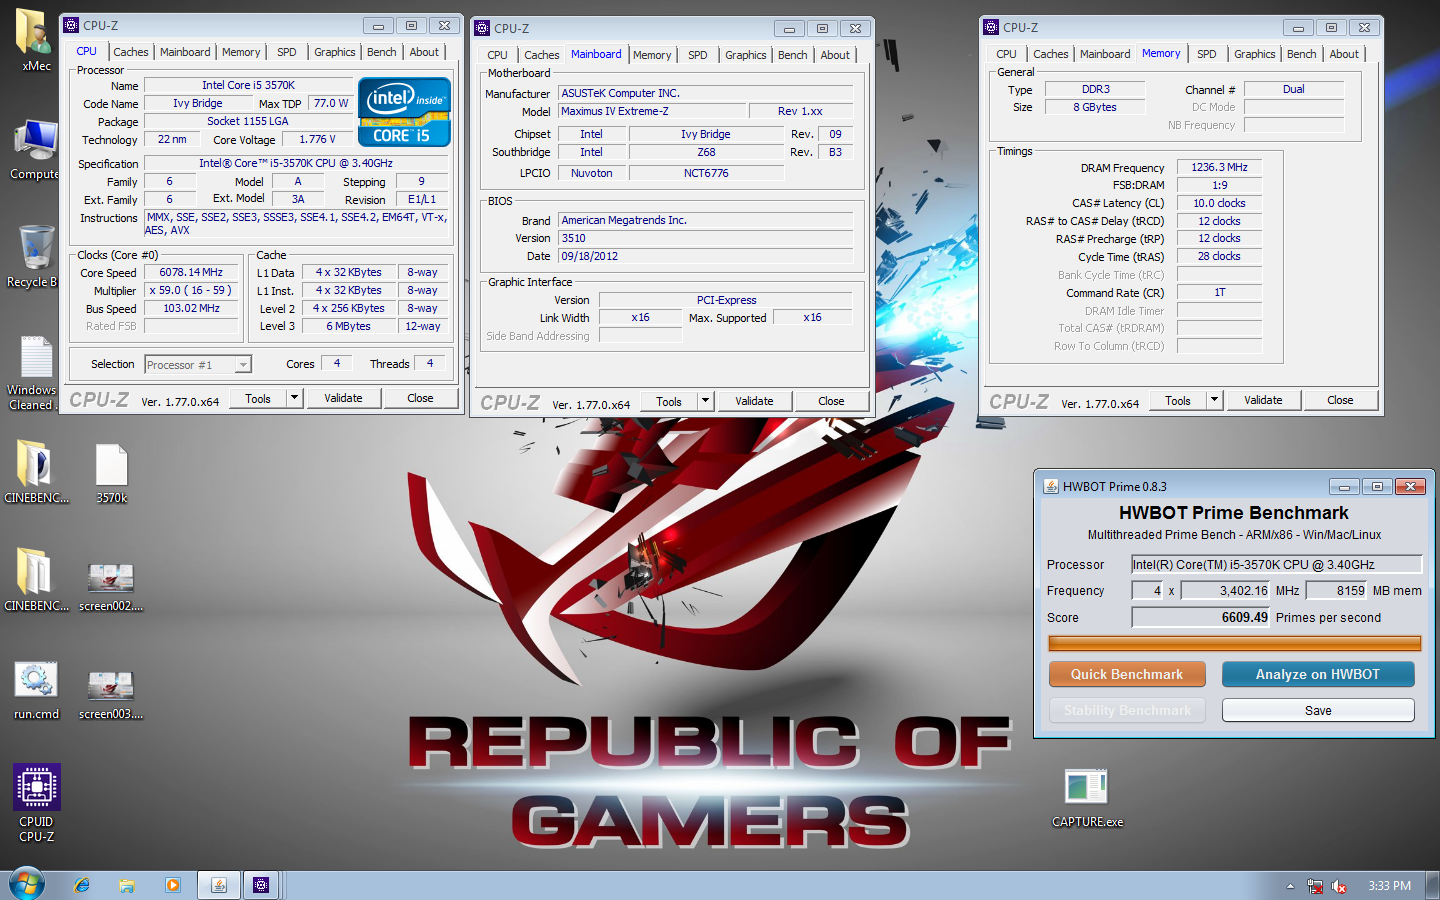This screenshot has width=1440, height=900.
Task: Open the Computer desktop icon
Action: pyautogui.click(x=34, y=150)
